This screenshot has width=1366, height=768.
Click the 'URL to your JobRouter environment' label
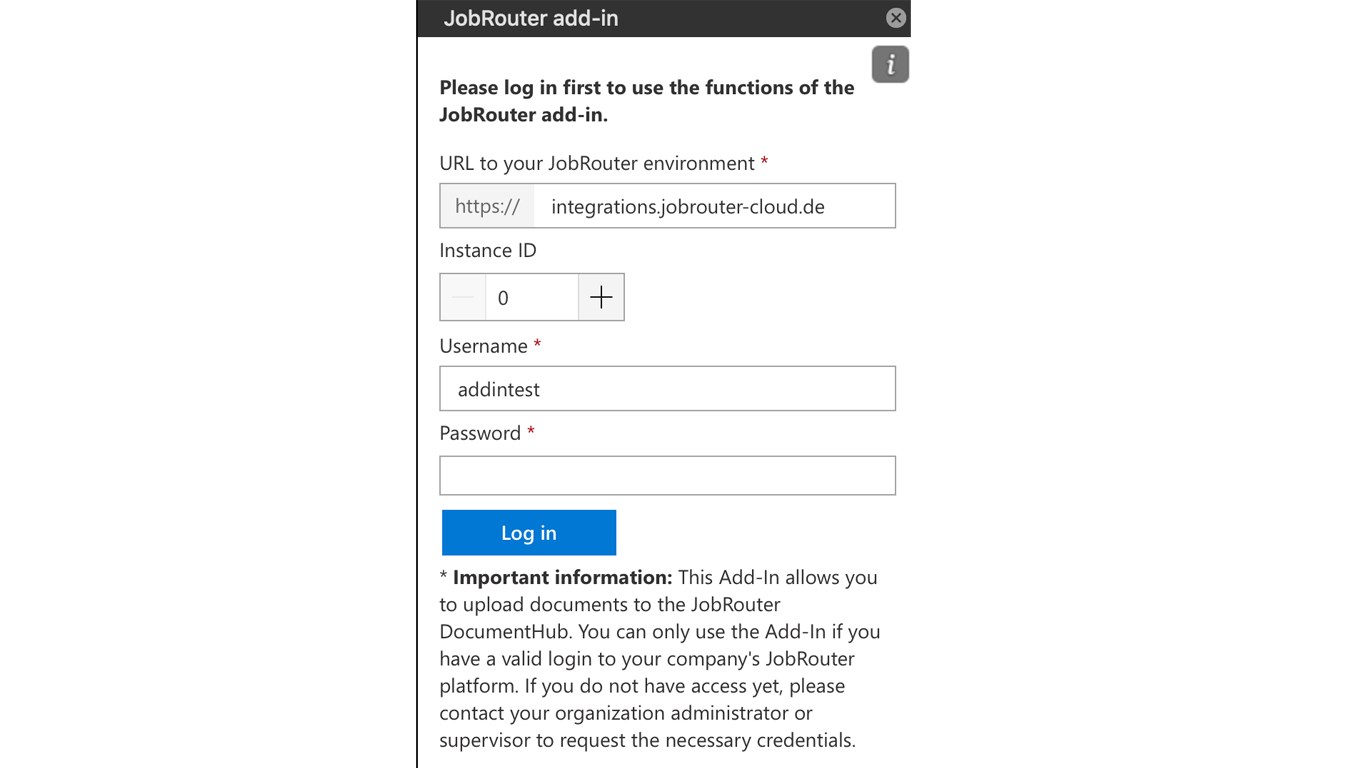click(597, 163)
